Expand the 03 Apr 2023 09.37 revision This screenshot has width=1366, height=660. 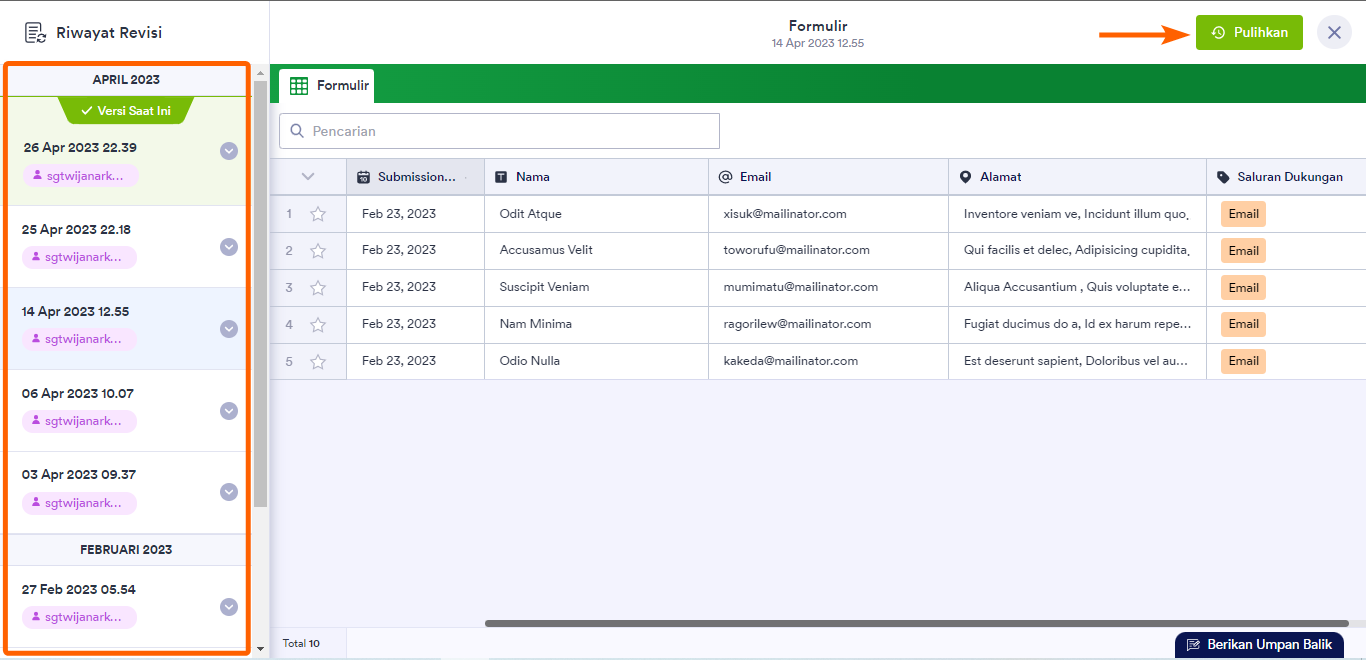[x=229, y=492]
